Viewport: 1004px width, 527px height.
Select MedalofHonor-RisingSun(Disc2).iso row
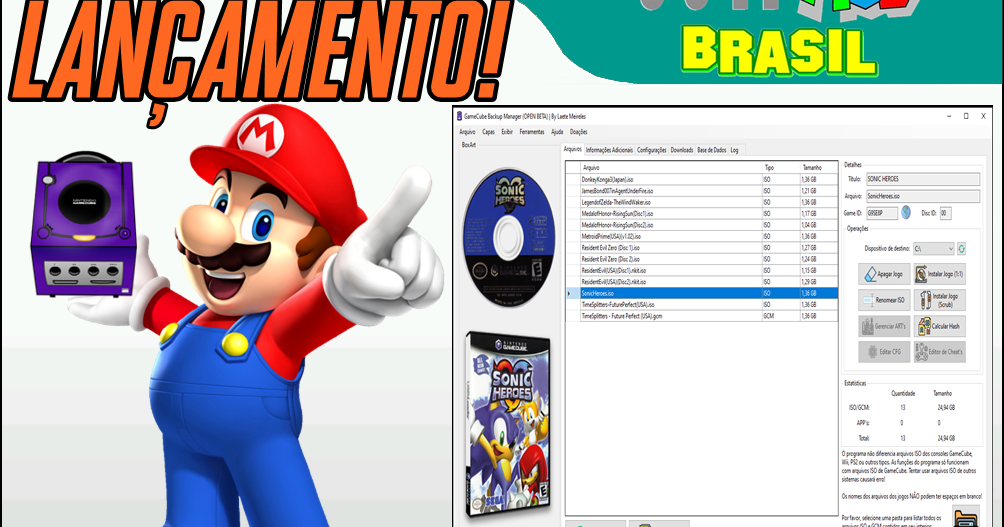click(701, 225)
